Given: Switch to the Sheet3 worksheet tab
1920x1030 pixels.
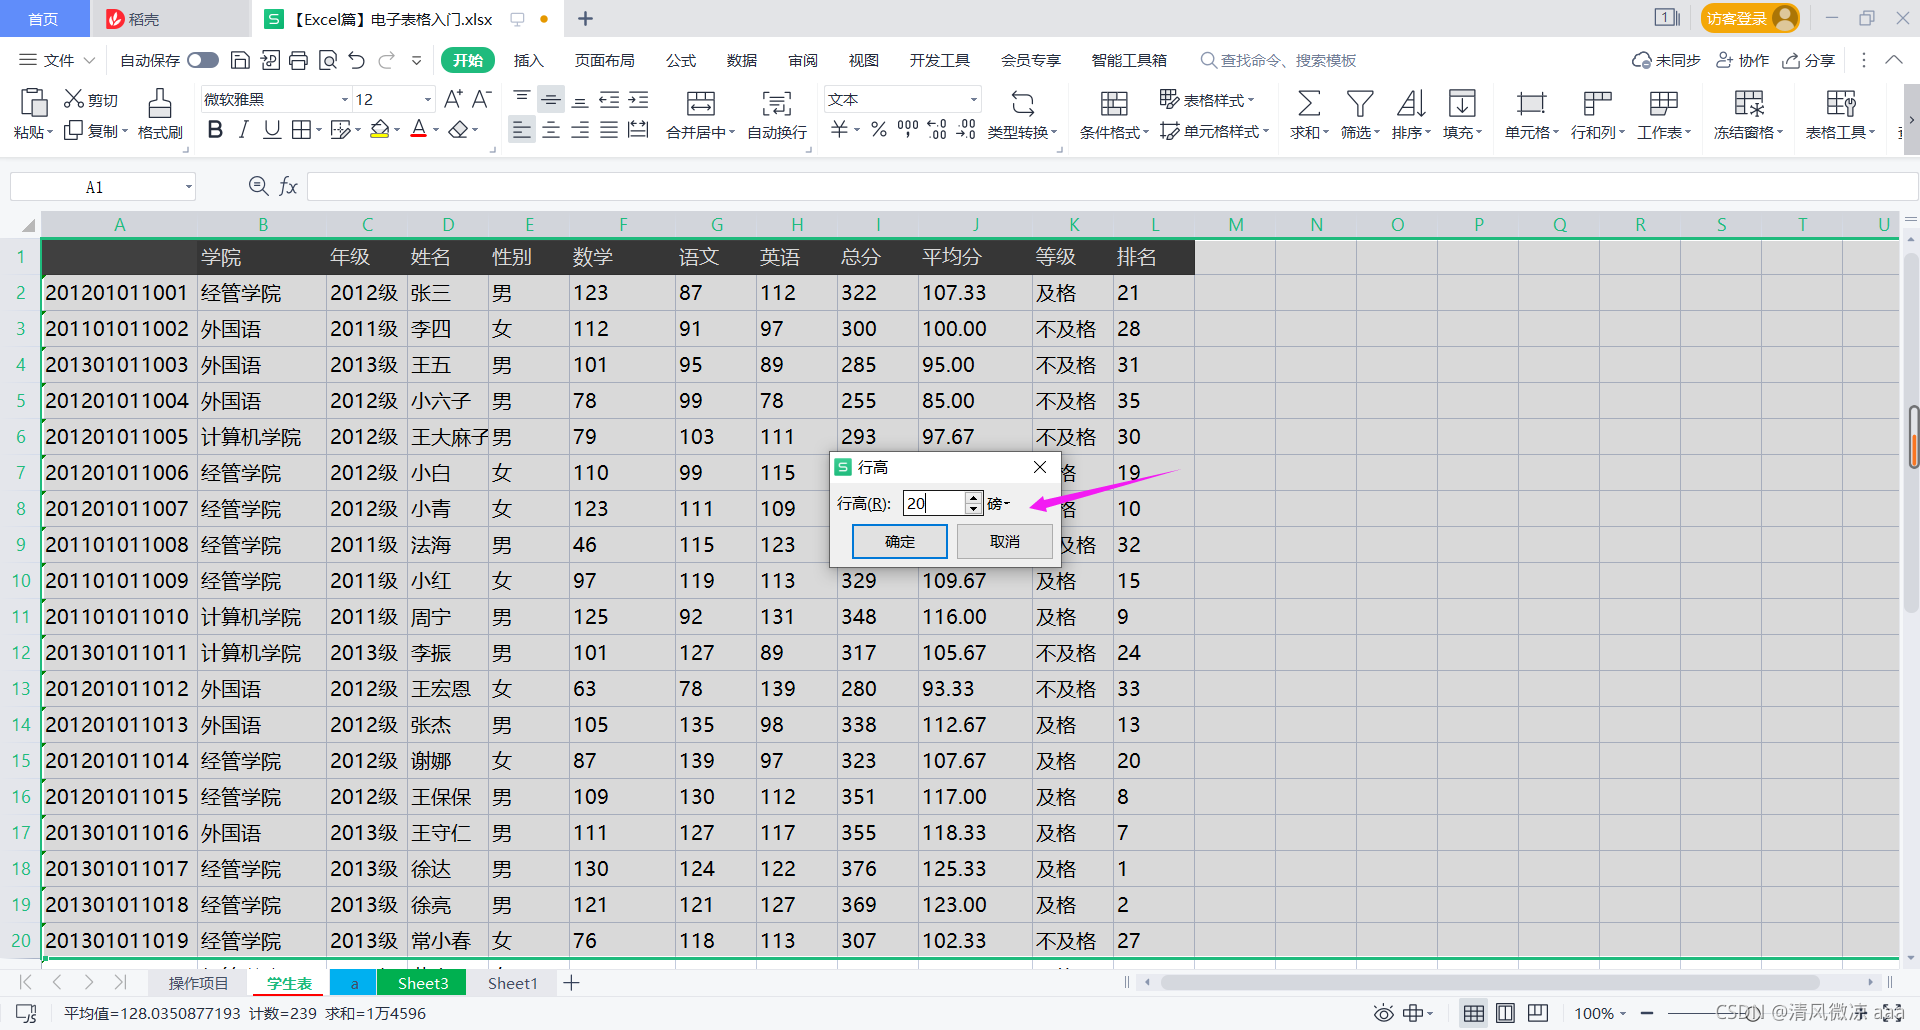Looking at the screenshot, I should click(x=423, y=983).
